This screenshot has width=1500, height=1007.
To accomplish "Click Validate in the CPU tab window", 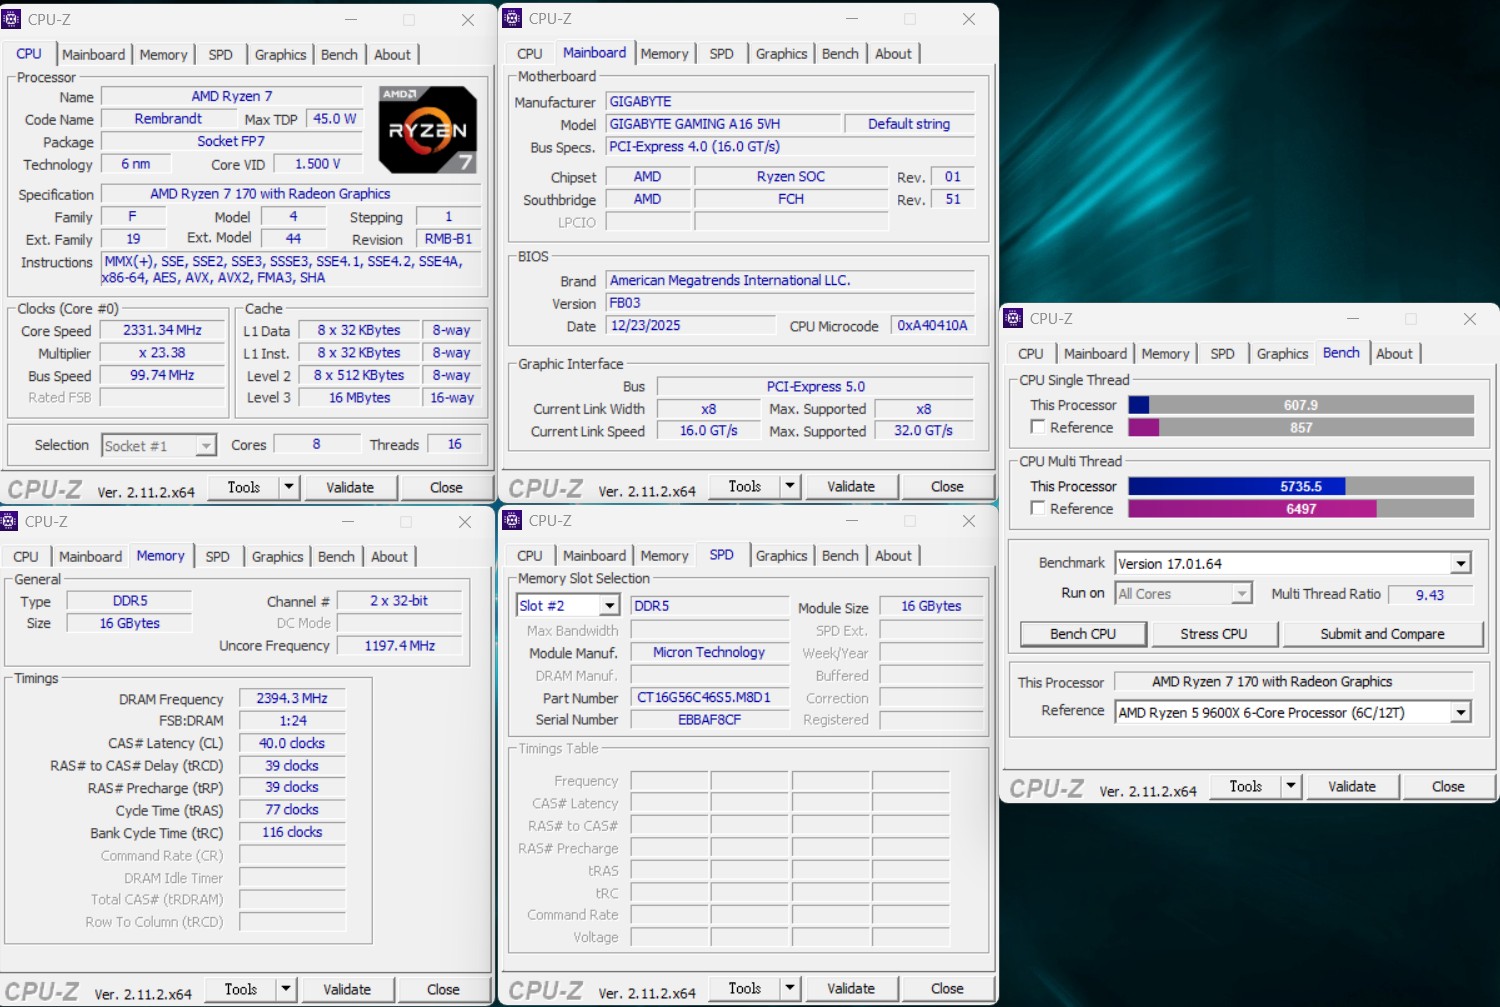I will coord(350,487).
